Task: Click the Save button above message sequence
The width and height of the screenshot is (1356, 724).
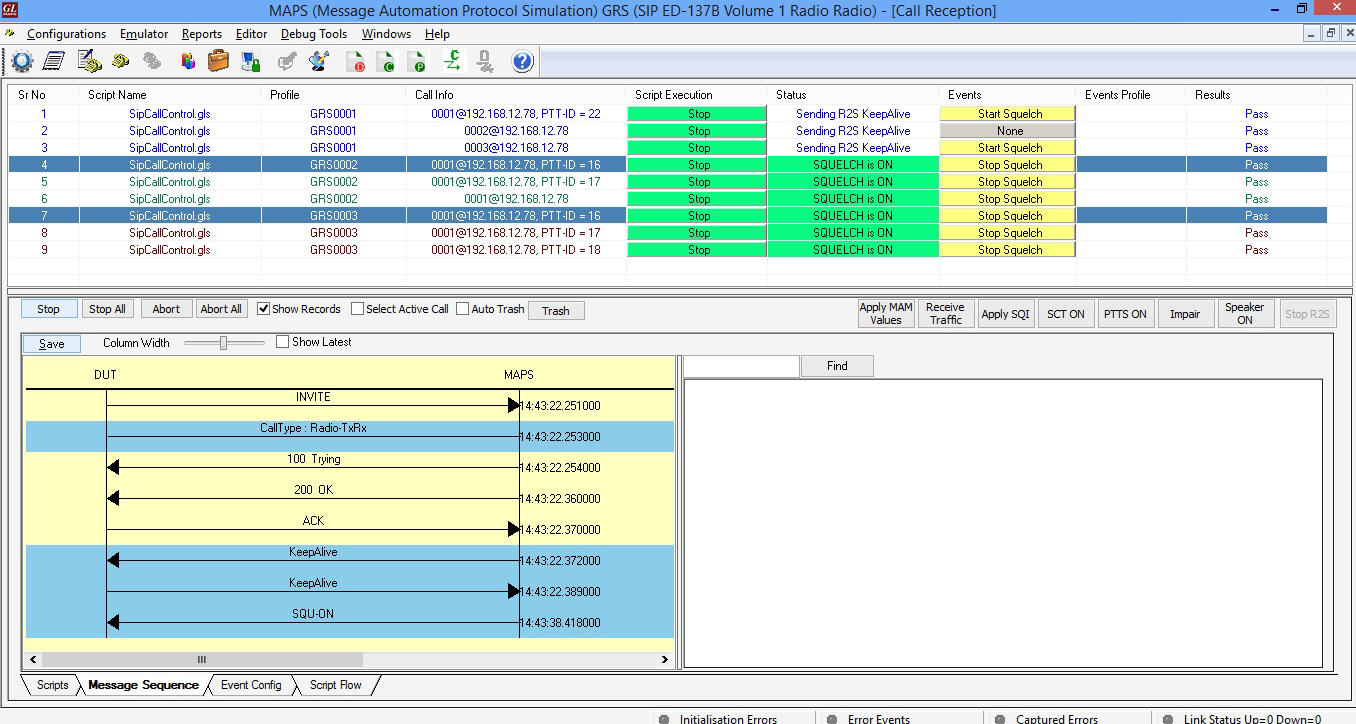Action: (x=52, y=344)
